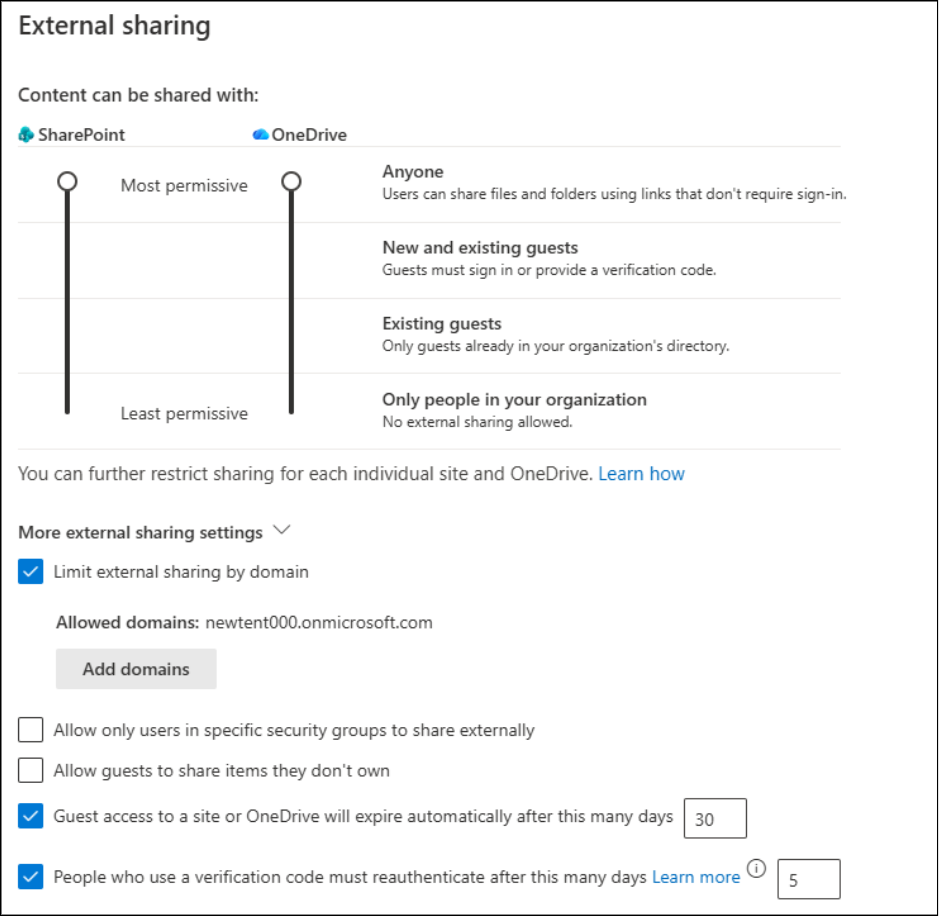Click the verification code info icon
The width and height of the screenshot is (939, 916).
click(756, 870)
